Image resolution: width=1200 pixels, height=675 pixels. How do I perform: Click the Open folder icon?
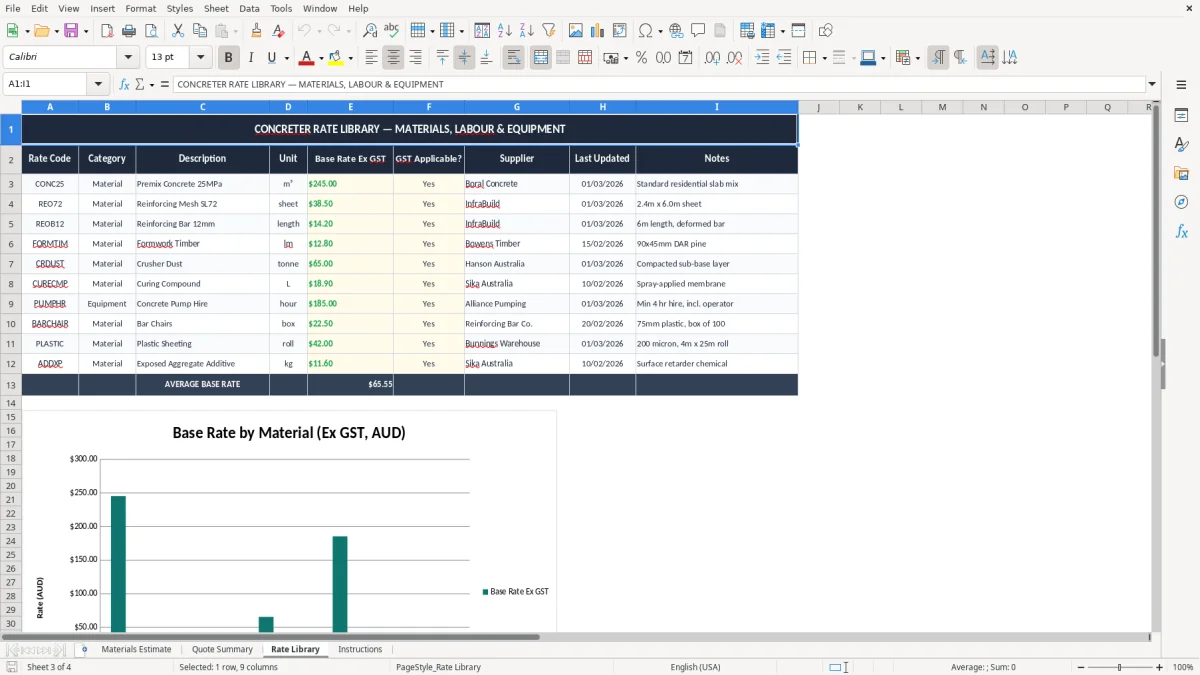pyautogui.click(x=41, y=31)
